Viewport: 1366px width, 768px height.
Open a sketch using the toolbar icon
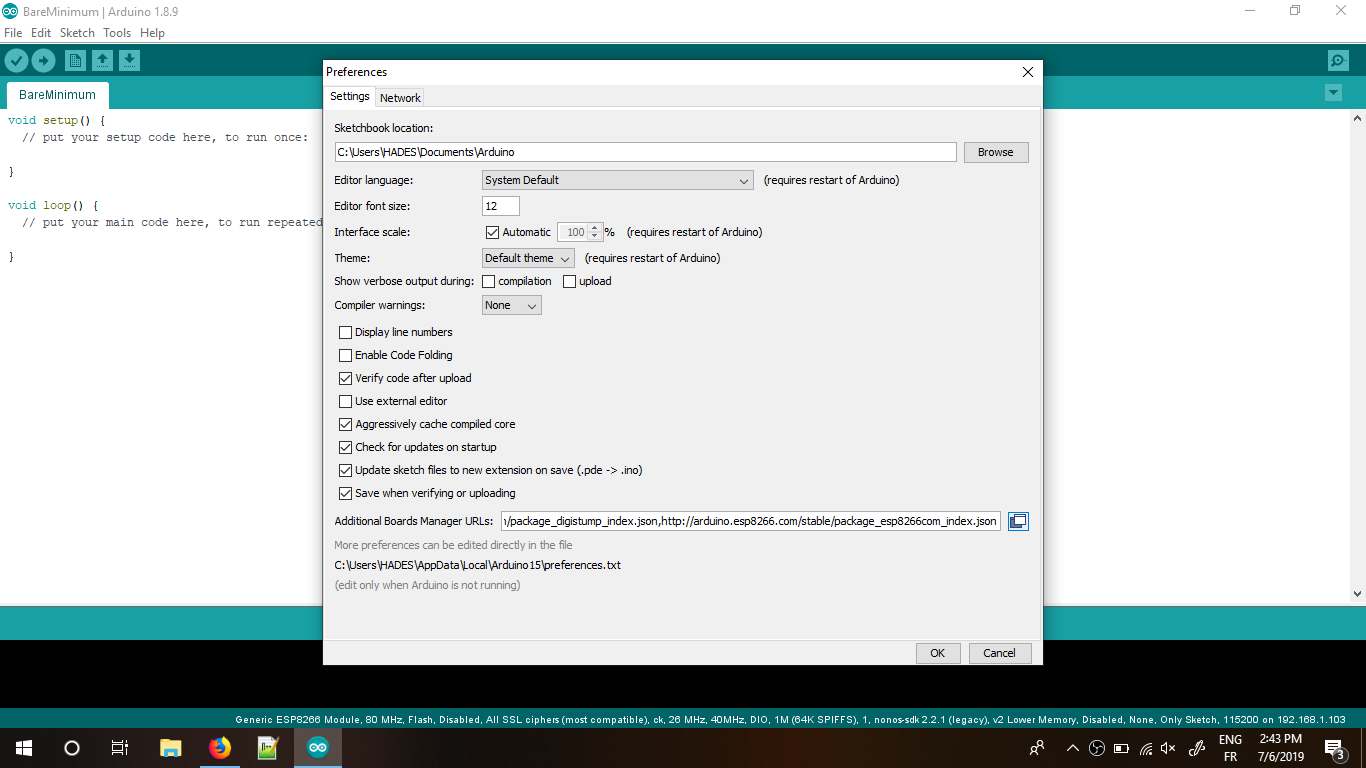click(102, 60)
